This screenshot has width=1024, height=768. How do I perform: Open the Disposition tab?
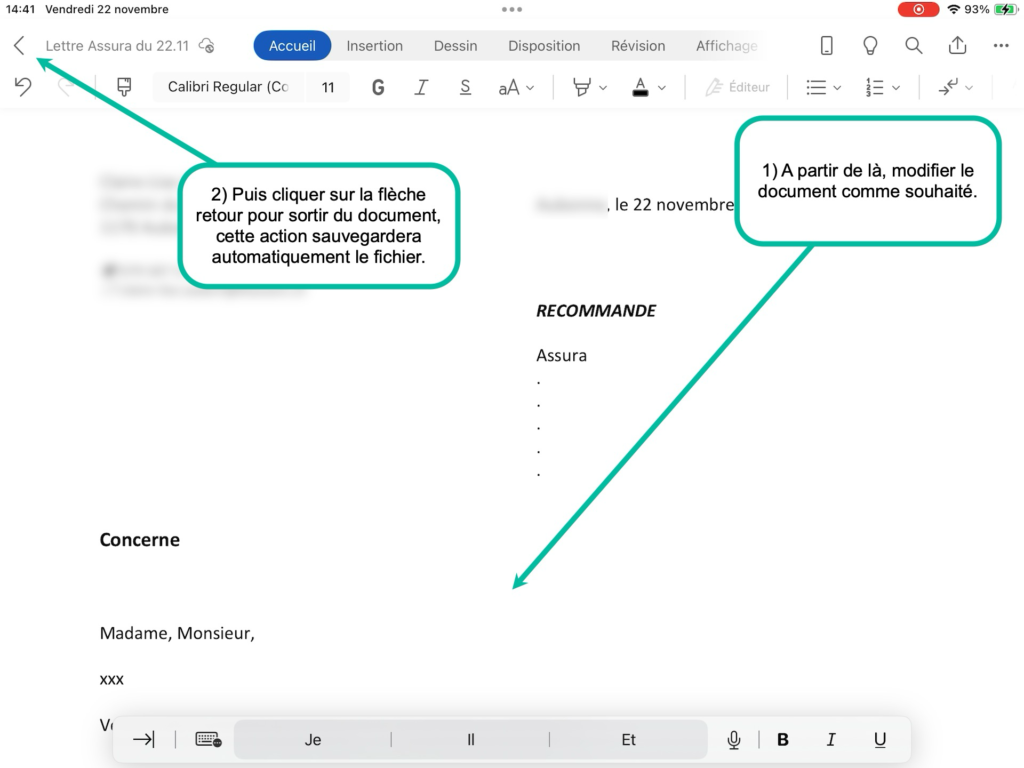(544, 46)
